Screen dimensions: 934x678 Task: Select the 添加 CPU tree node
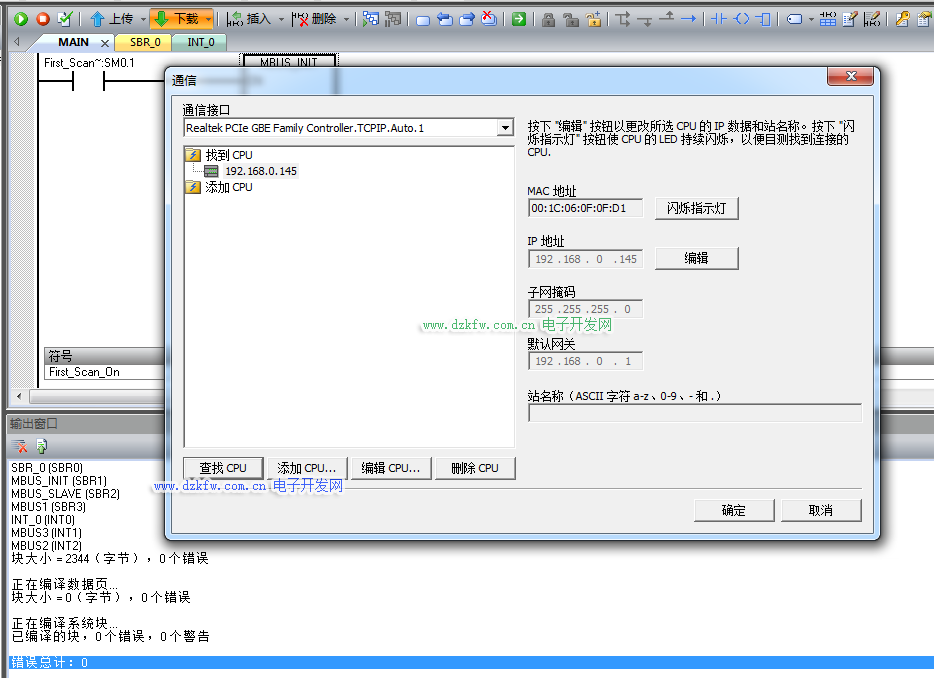228,187
